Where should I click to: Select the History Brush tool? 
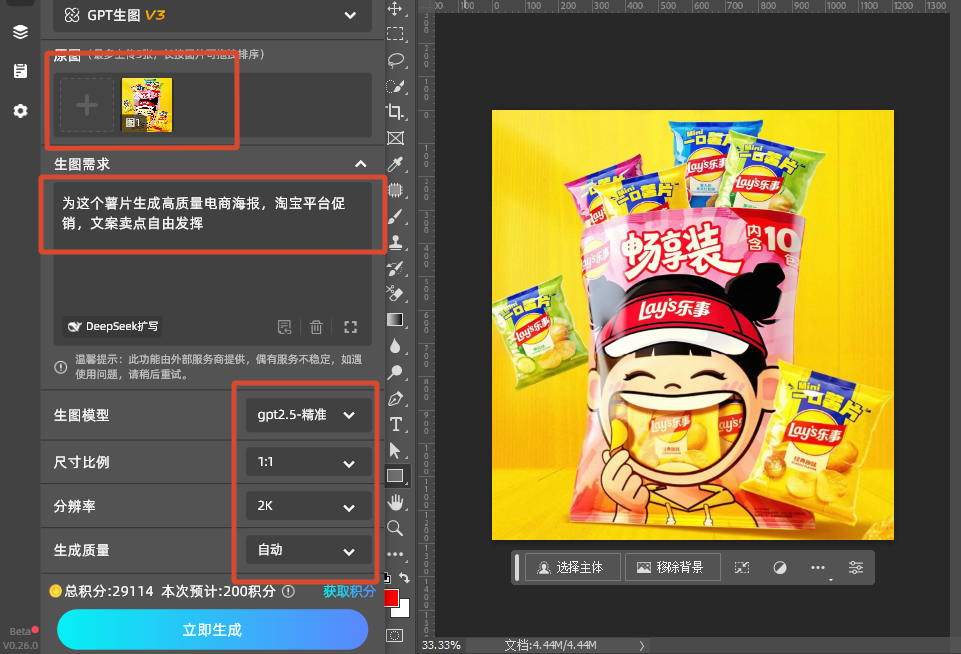pyautogui.click(x=395, y=268)
